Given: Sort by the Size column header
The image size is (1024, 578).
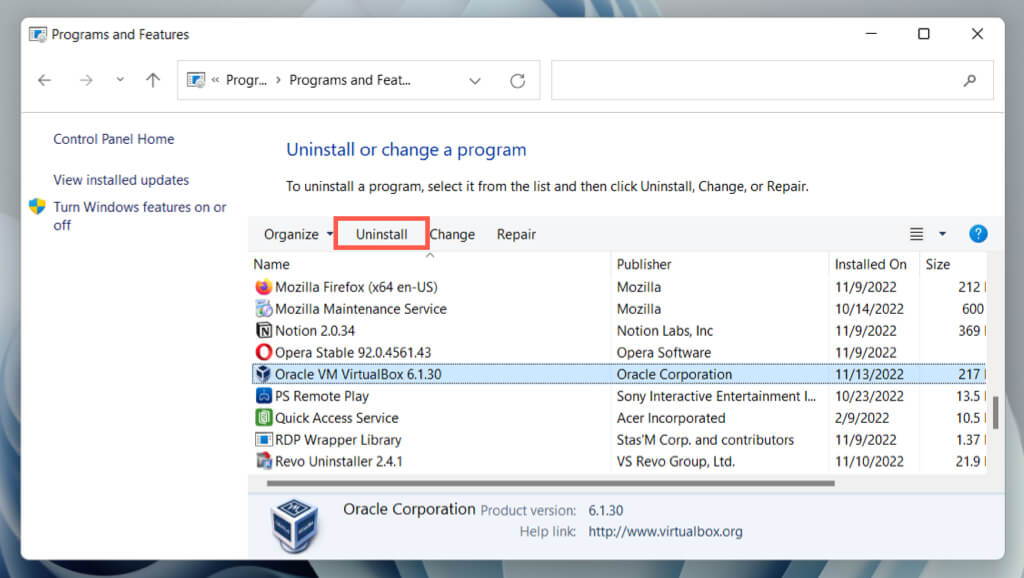Looking at the screenshot, I should [x=938, y=265].
